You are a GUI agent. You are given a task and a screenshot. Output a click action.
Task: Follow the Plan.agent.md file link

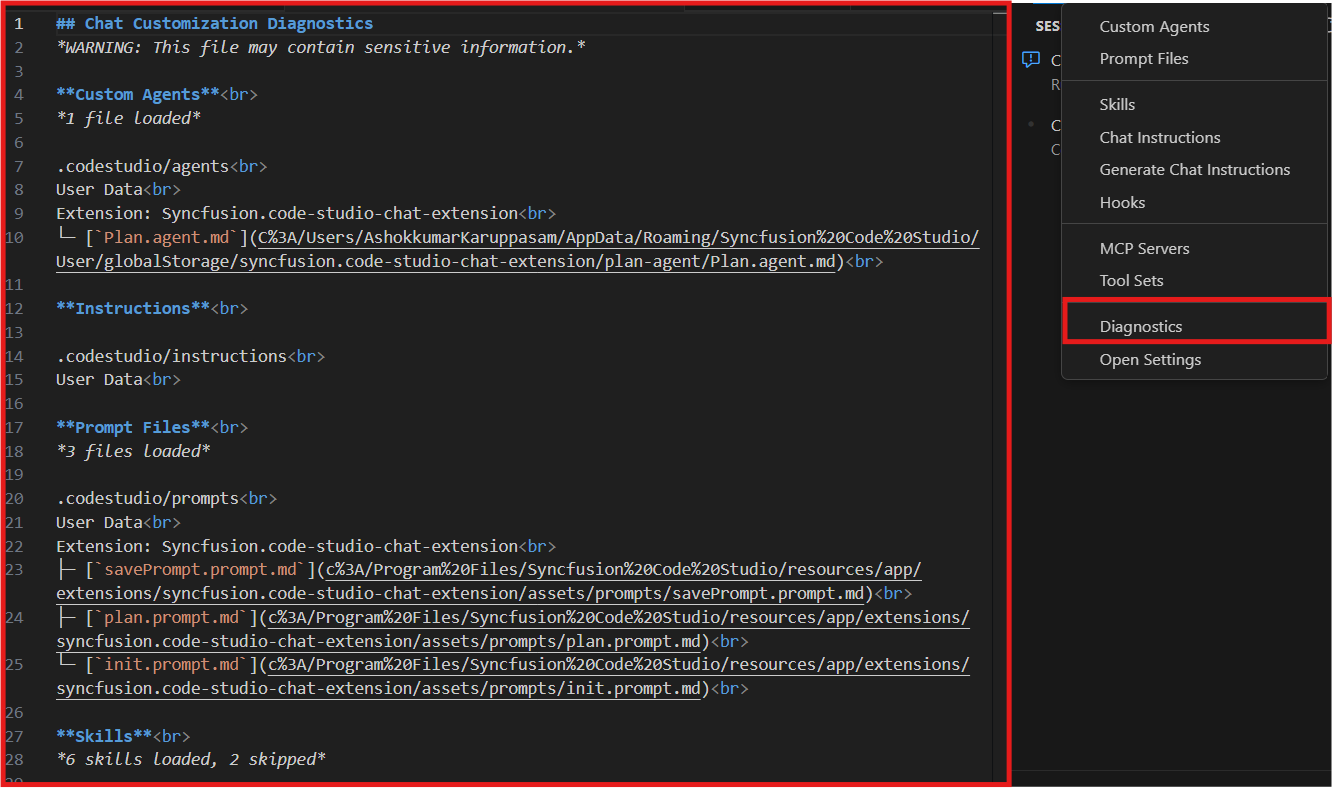point(163,237)
